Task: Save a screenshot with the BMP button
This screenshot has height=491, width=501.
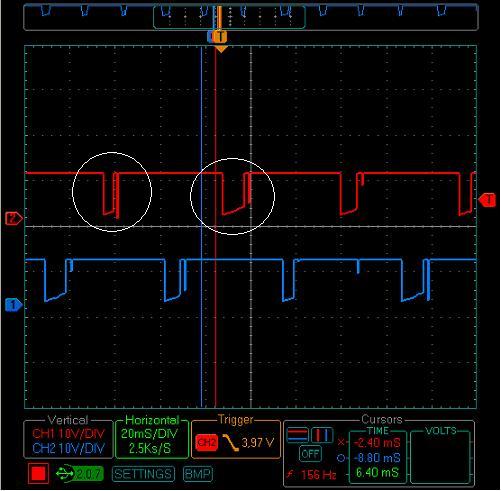Action: pos(197,473)
